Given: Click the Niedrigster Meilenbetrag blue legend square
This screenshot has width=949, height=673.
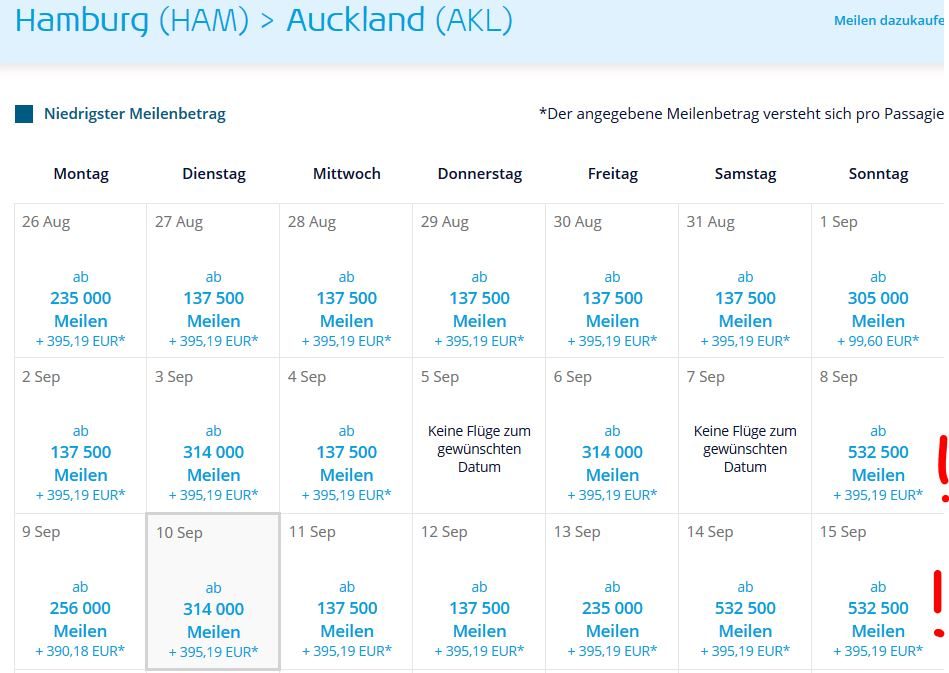Looking at the screenshot, I should pyautogui.click(x=24, y=114).
